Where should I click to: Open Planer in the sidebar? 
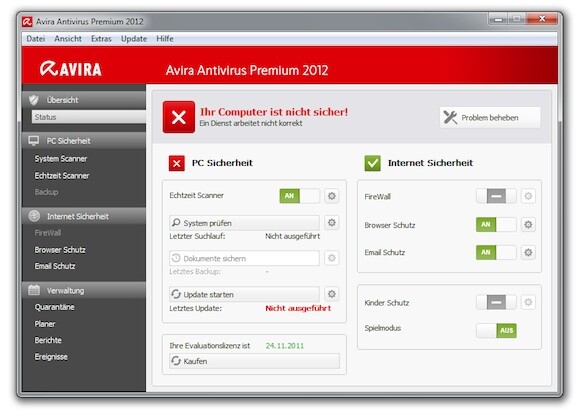[45, 324]
